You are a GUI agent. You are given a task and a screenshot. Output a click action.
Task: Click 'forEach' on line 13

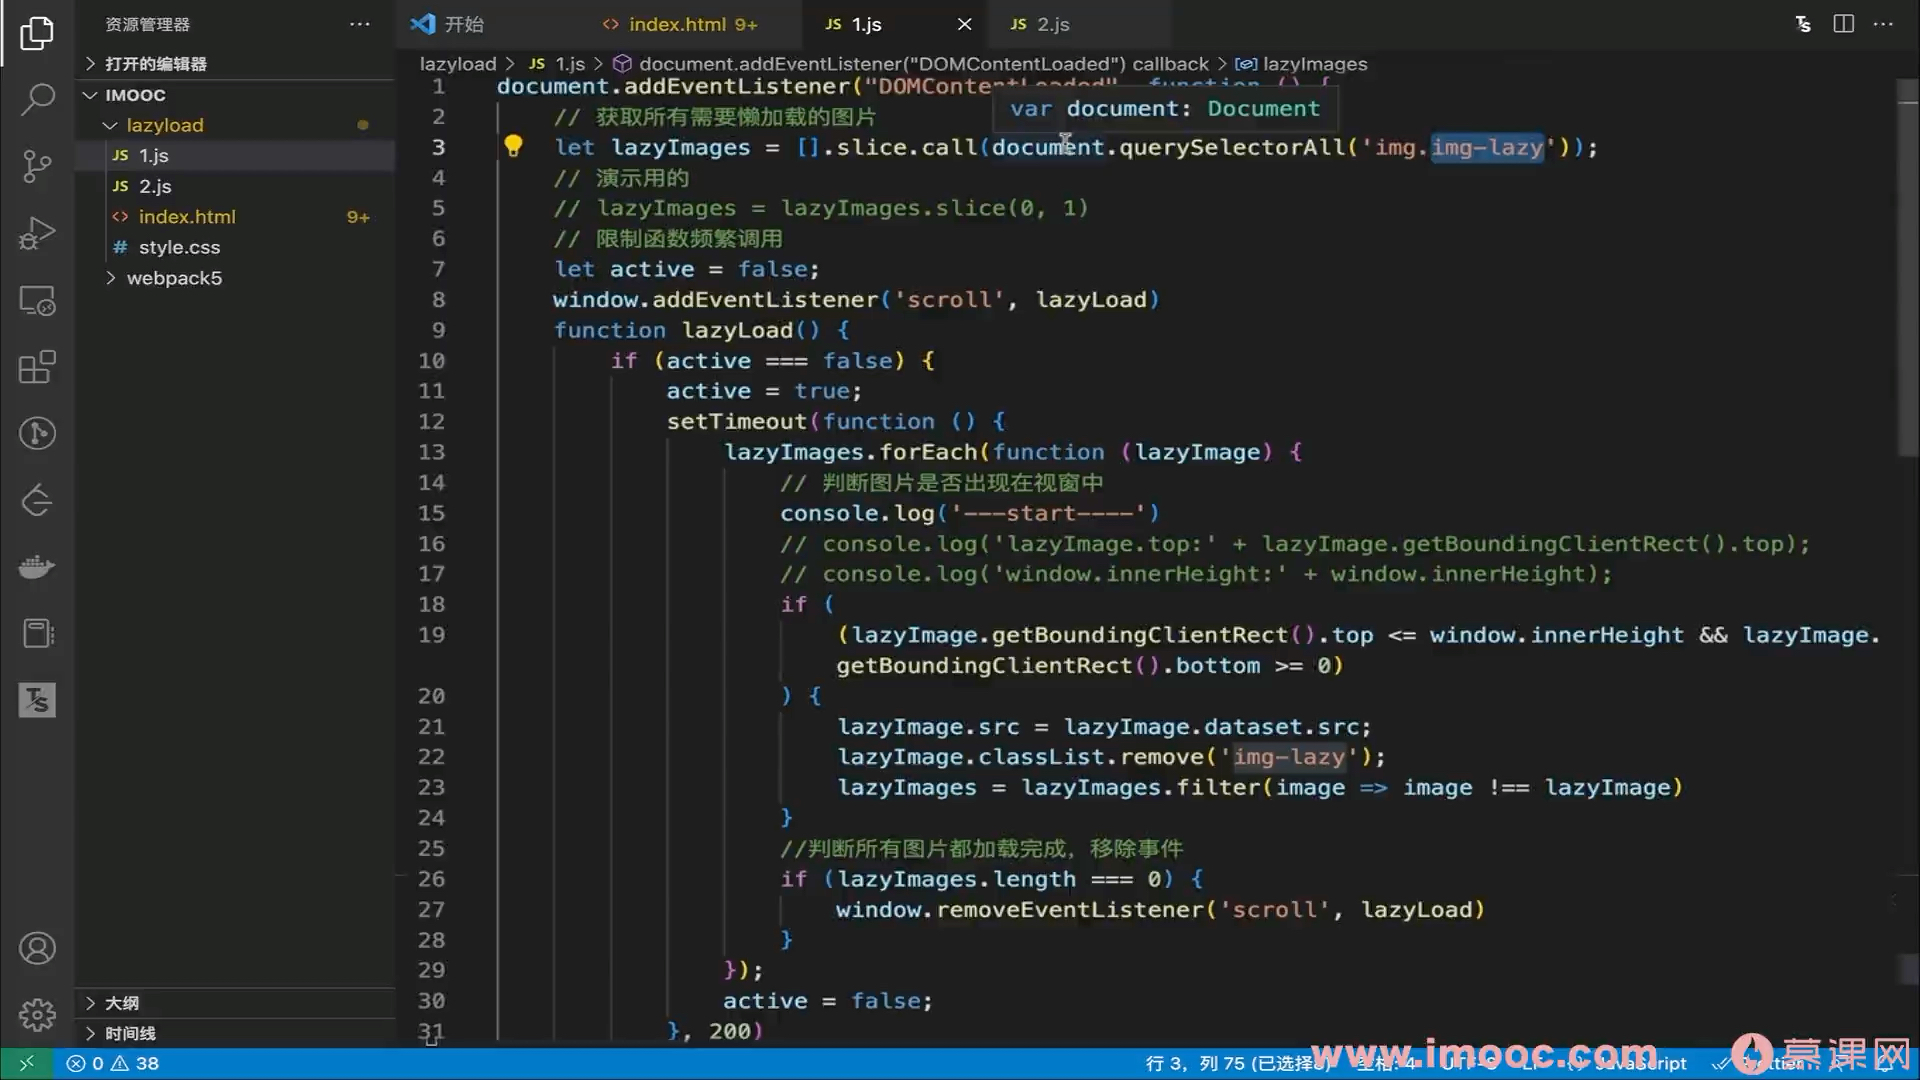click(929, 452)
